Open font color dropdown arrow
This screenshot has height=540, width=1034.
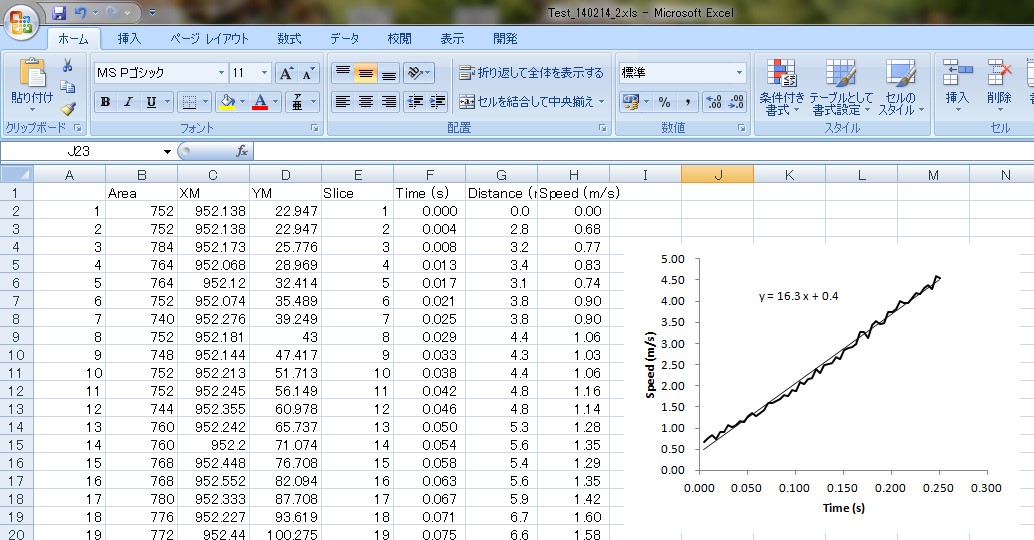tap(276, 102)
